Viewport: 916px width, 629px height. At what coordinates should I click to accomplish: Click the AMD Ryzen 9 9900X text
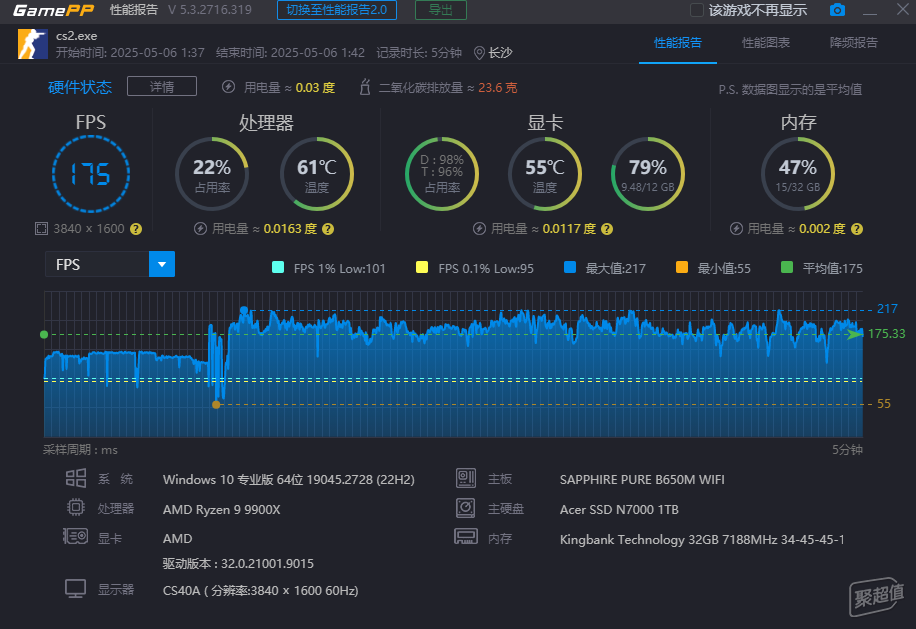(221, 509)
